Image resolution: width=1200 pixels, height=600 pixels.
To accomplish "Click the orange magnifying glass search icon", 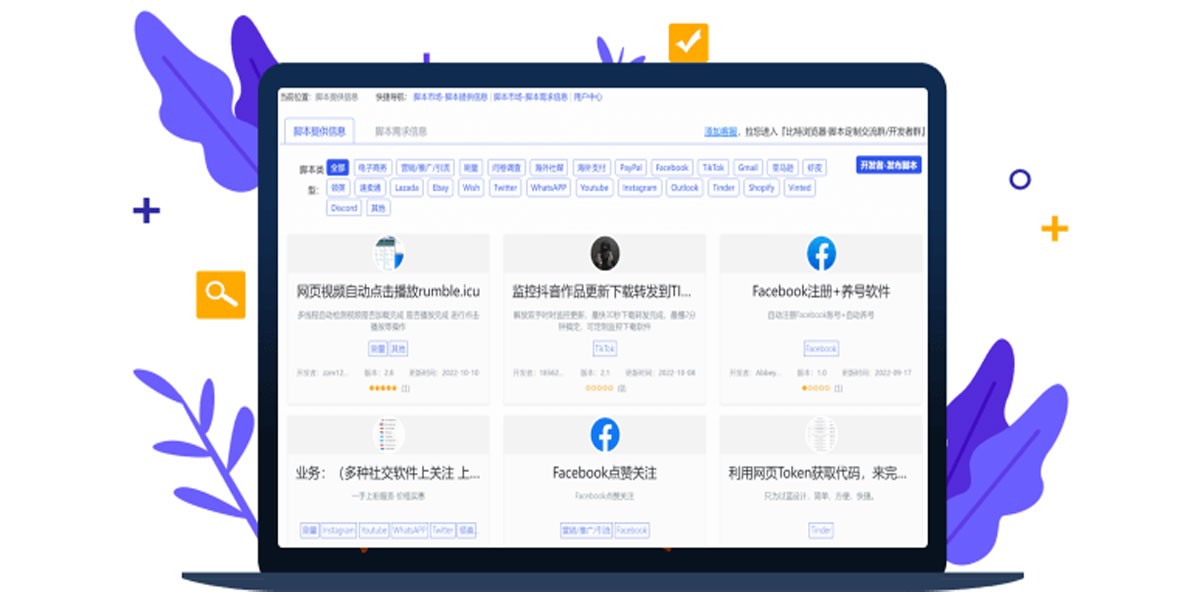I will tap(220, 294).
